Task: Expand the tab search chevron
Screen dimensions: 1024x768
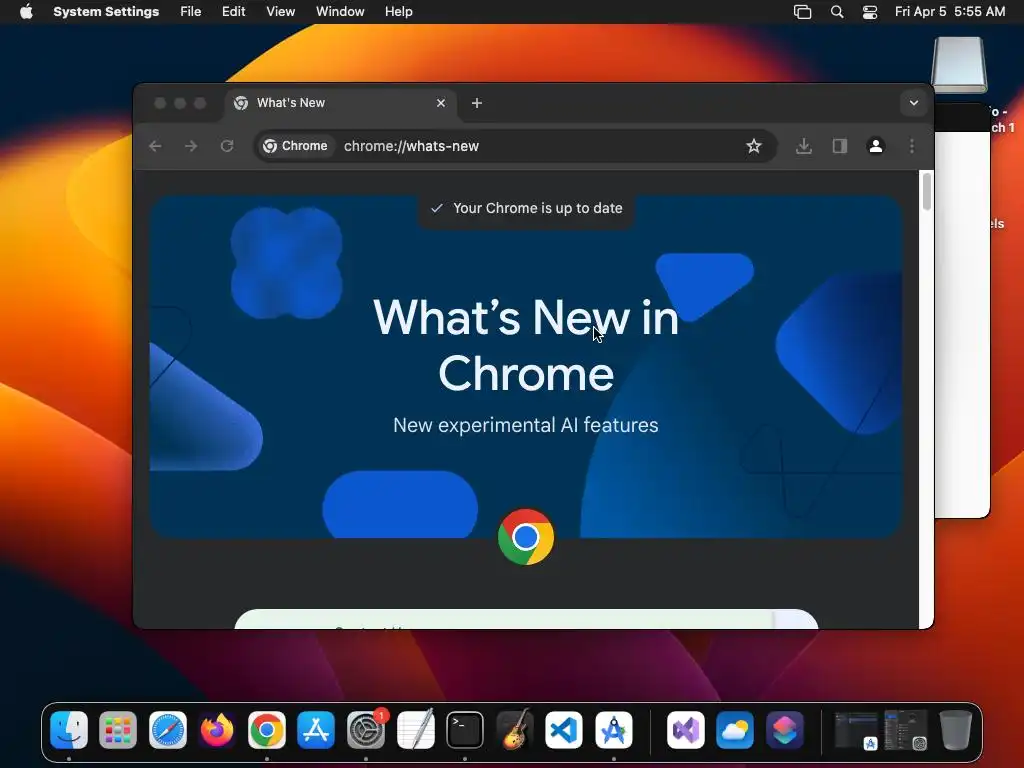Action: pos(914,103)
